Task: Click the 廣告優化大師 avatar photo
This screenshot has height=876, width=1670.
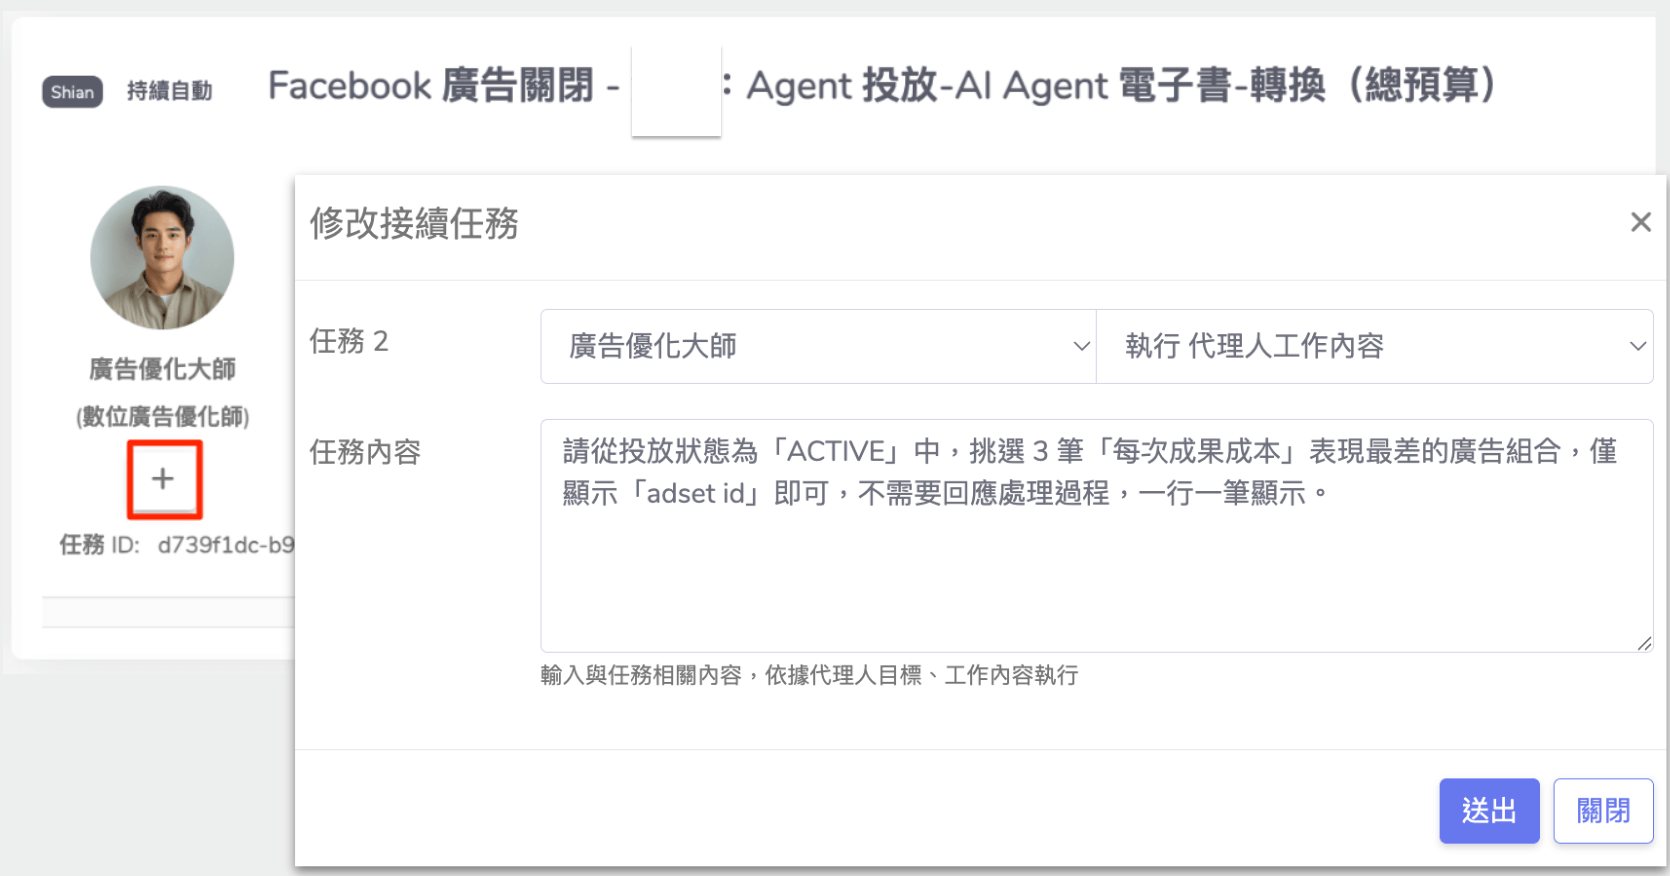Action: pos(162,258)
